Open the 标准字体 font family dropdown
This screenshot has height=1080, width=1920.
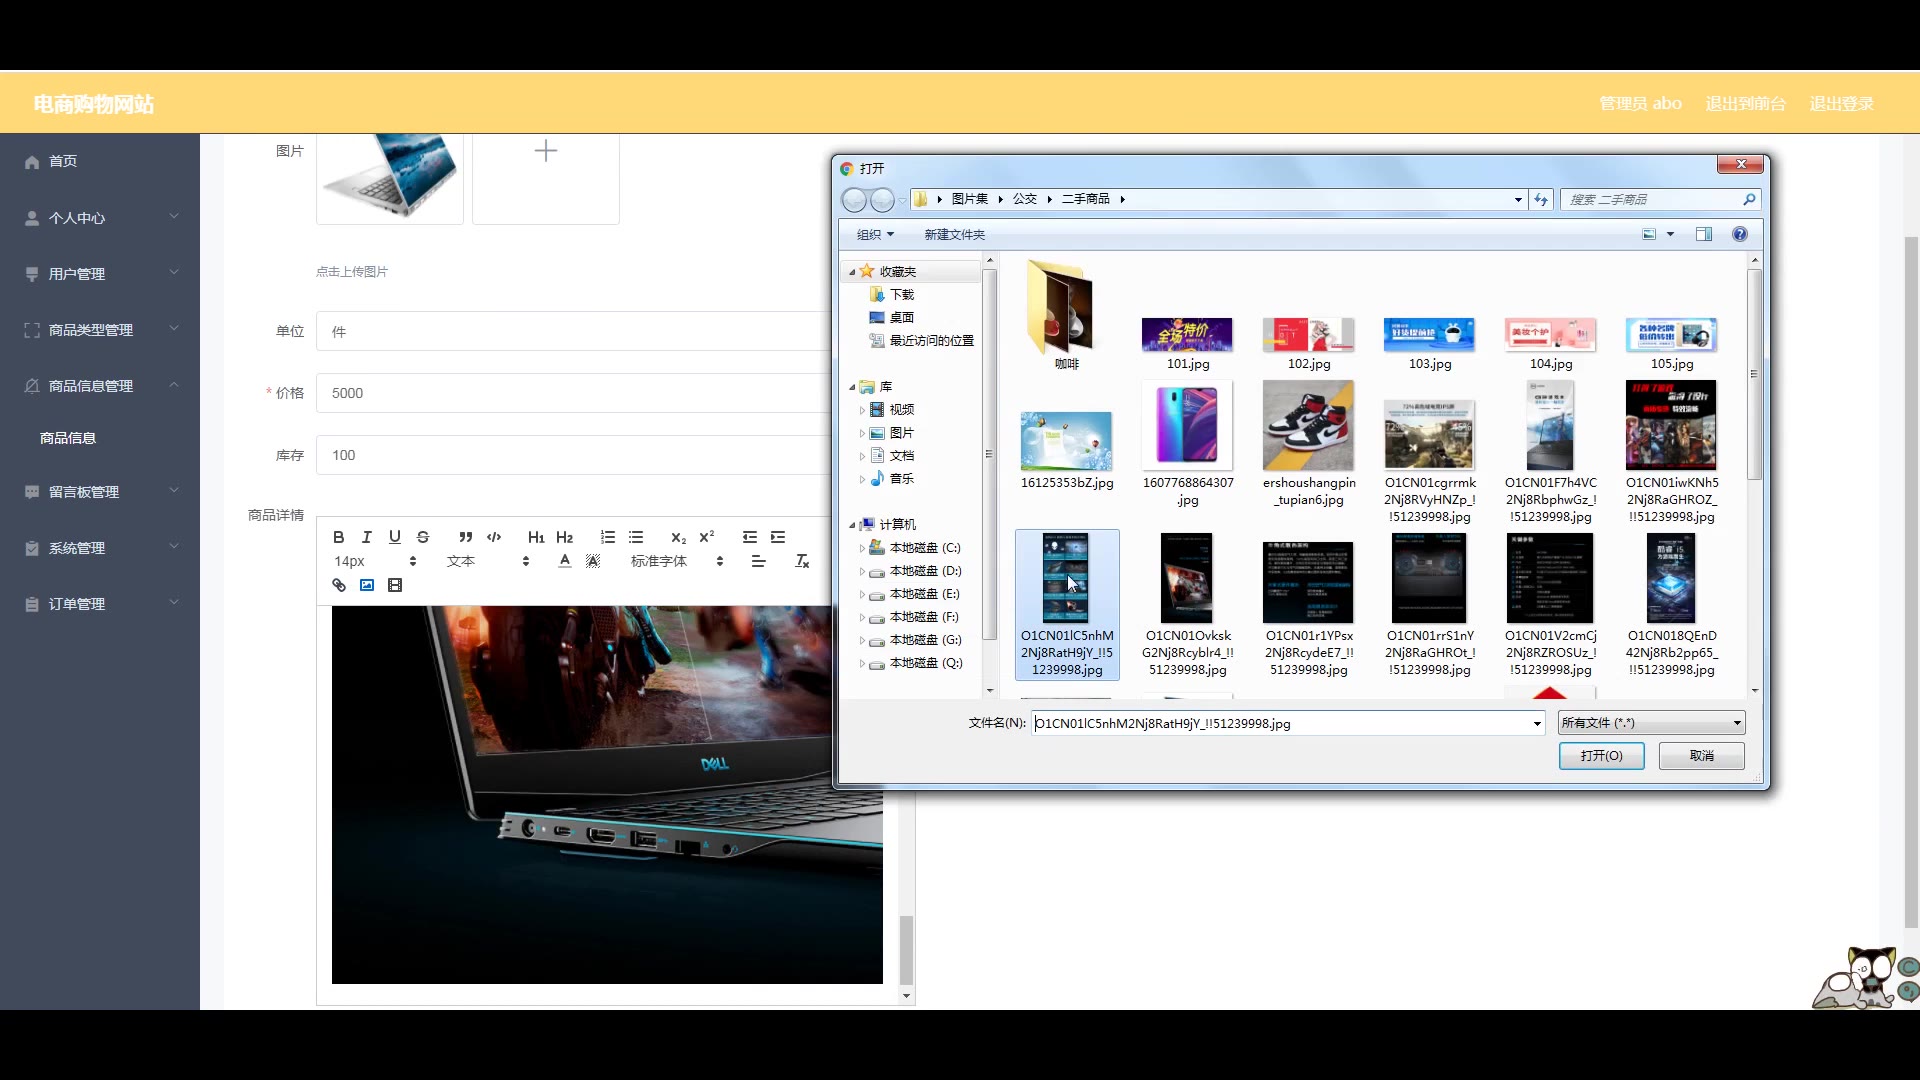click(x=676, y=561)
